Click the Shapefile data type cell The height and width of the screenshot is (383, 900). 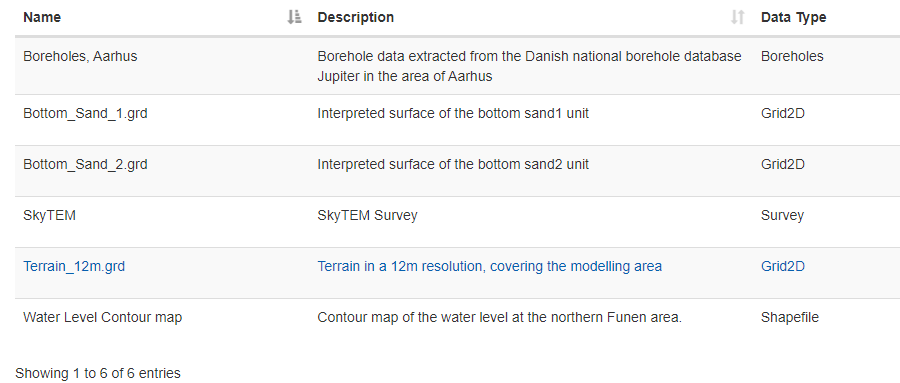pos(790,317)
